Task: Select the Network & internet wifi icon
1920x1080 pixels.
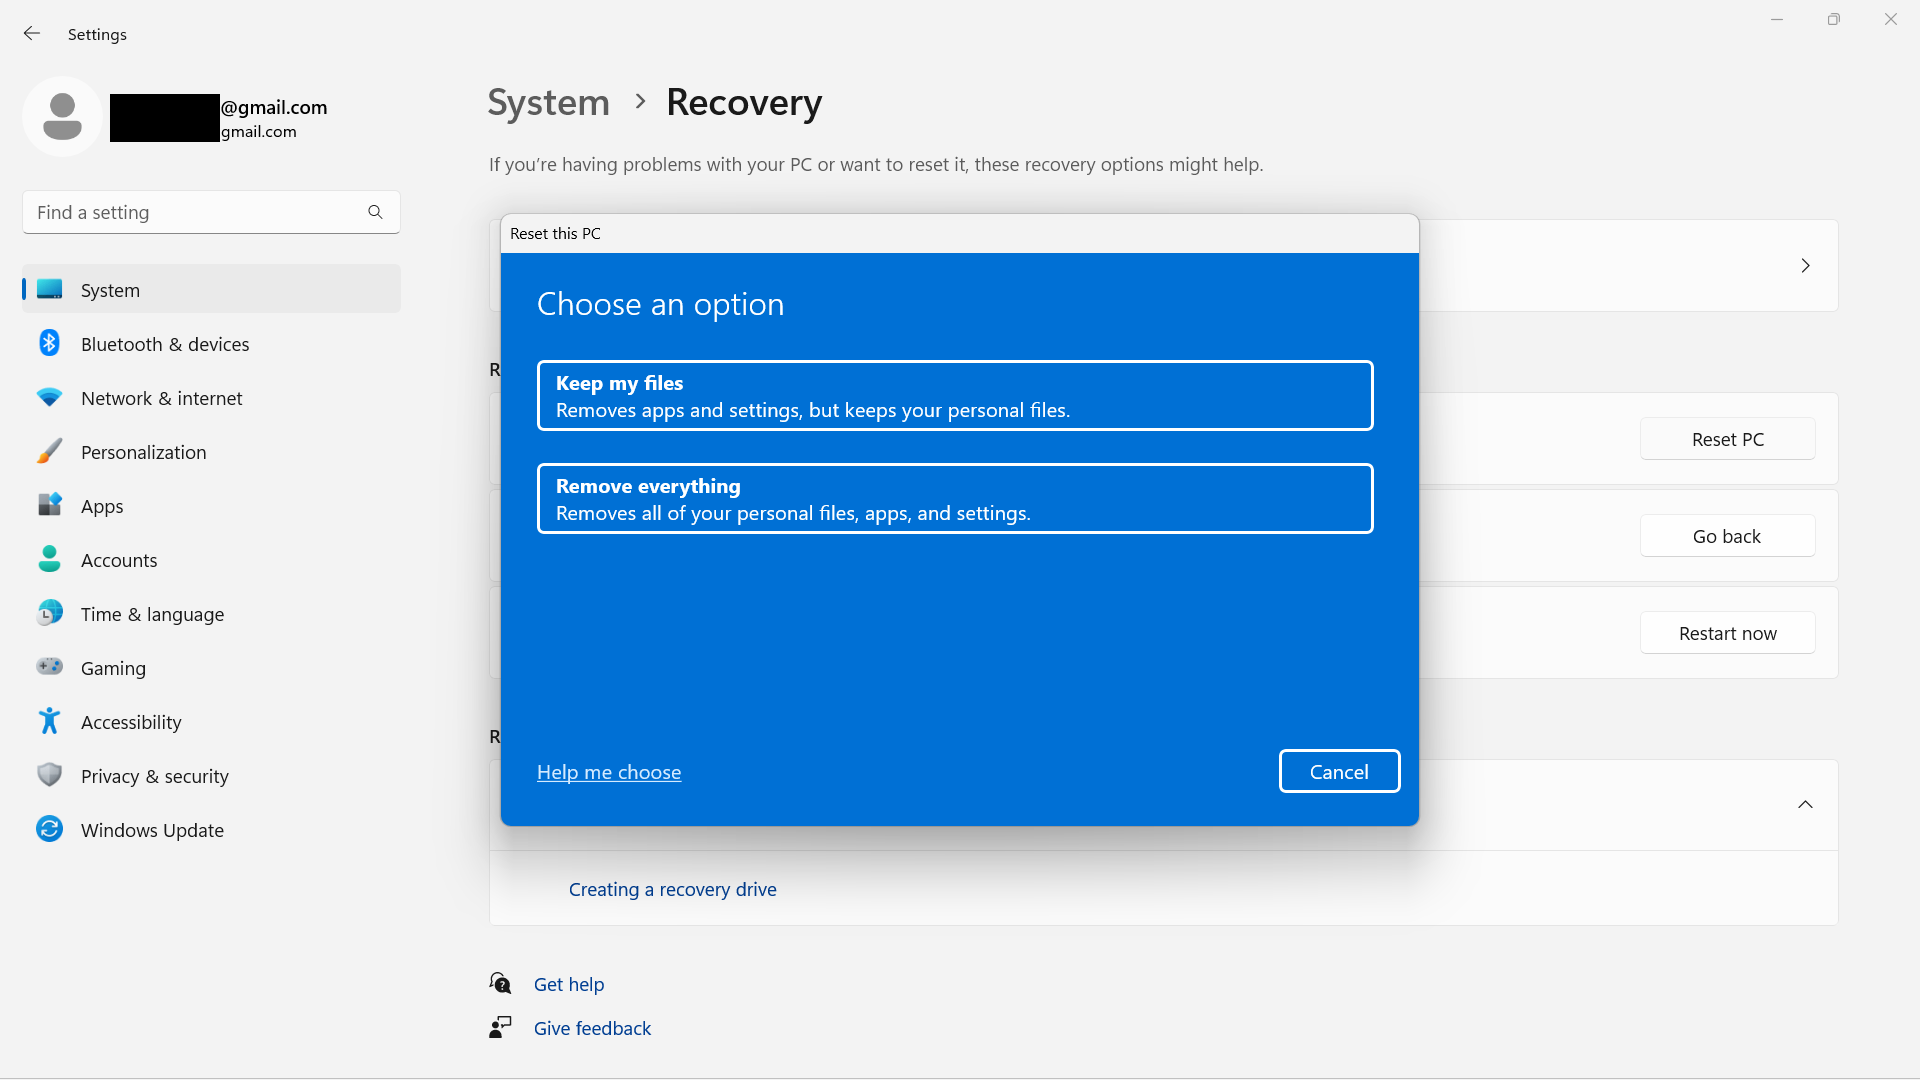Action: (49, 397)
